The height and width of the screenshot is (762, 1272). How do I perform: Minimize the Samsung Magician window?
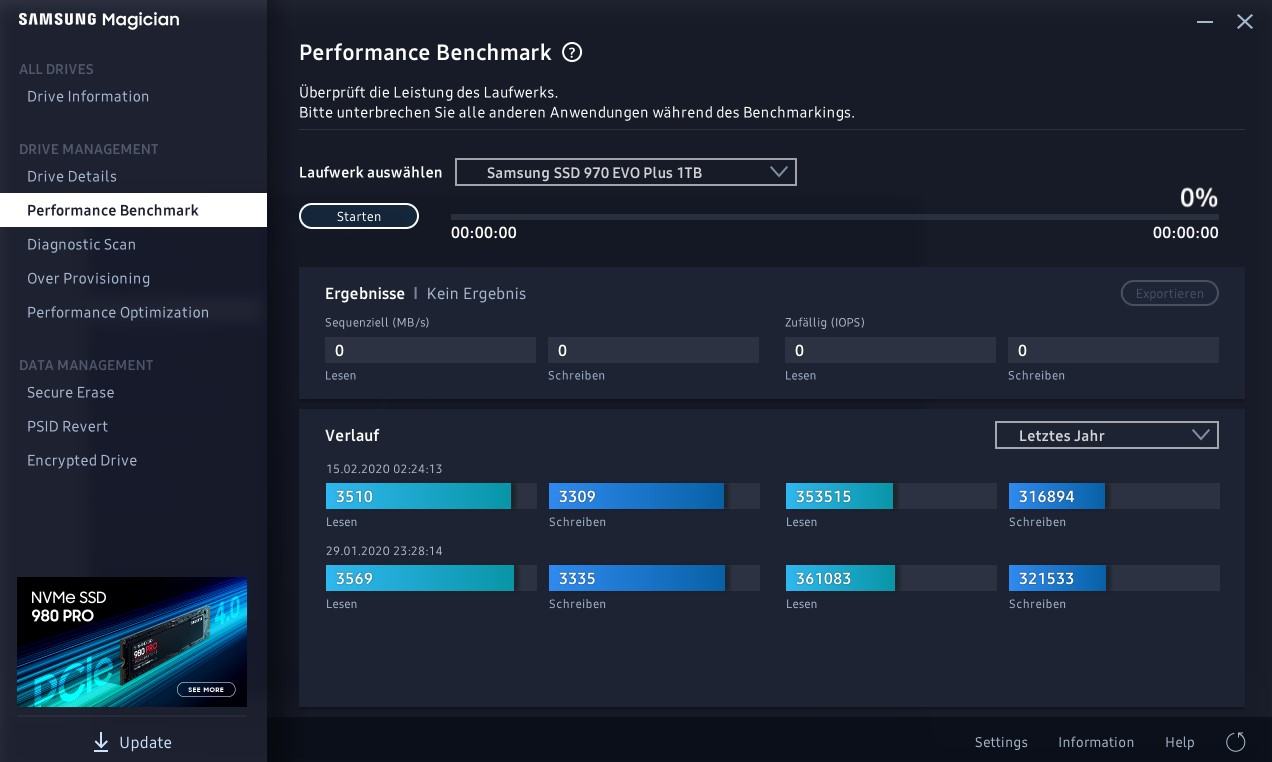1205,21
